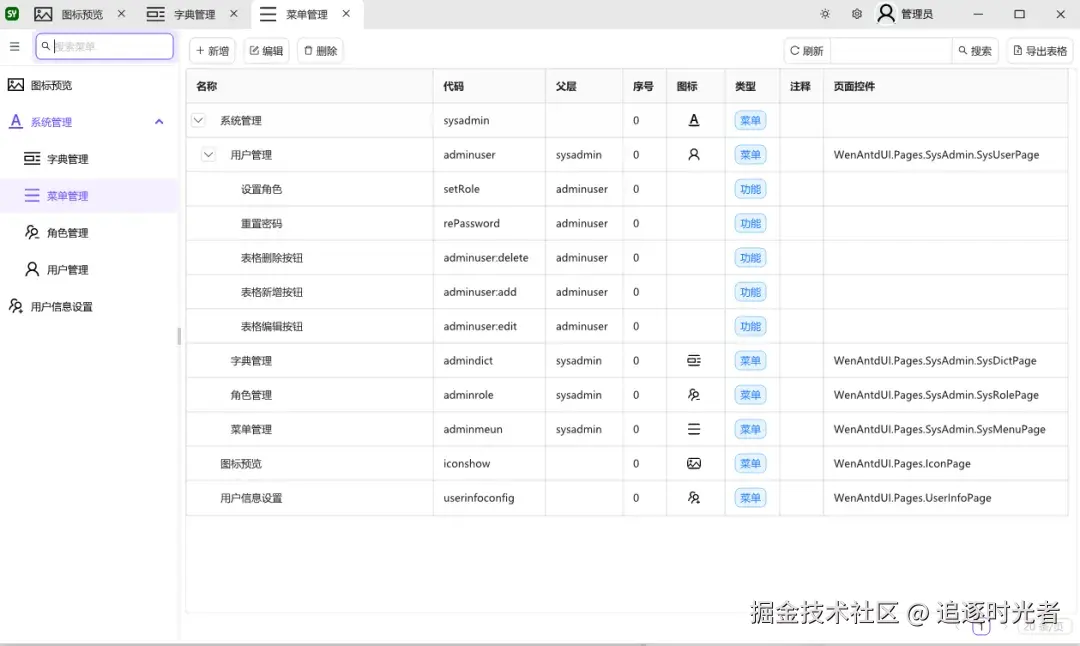Open 角色管理 in the sidebar

click(x=90, y=233)
